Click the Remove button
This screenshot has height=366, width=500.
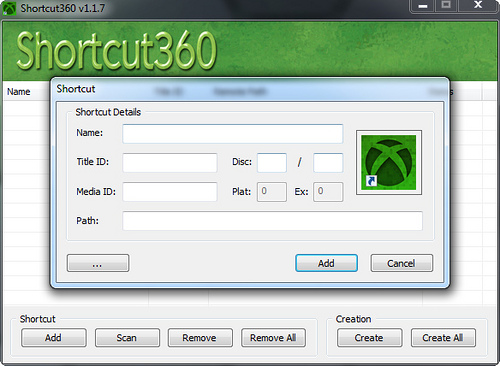(x=200, y=338)
